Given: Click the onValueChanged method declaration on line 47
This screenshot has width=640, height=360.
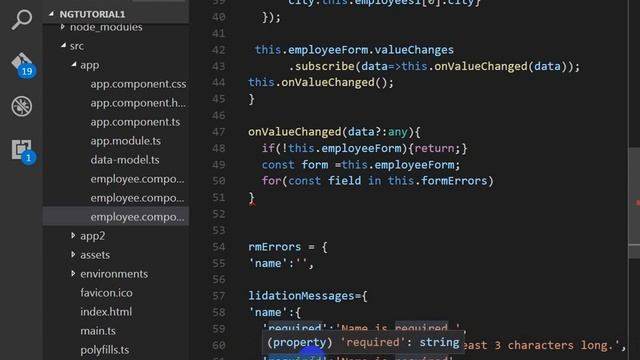Looking at the screenshot, I should click(294, 132).
